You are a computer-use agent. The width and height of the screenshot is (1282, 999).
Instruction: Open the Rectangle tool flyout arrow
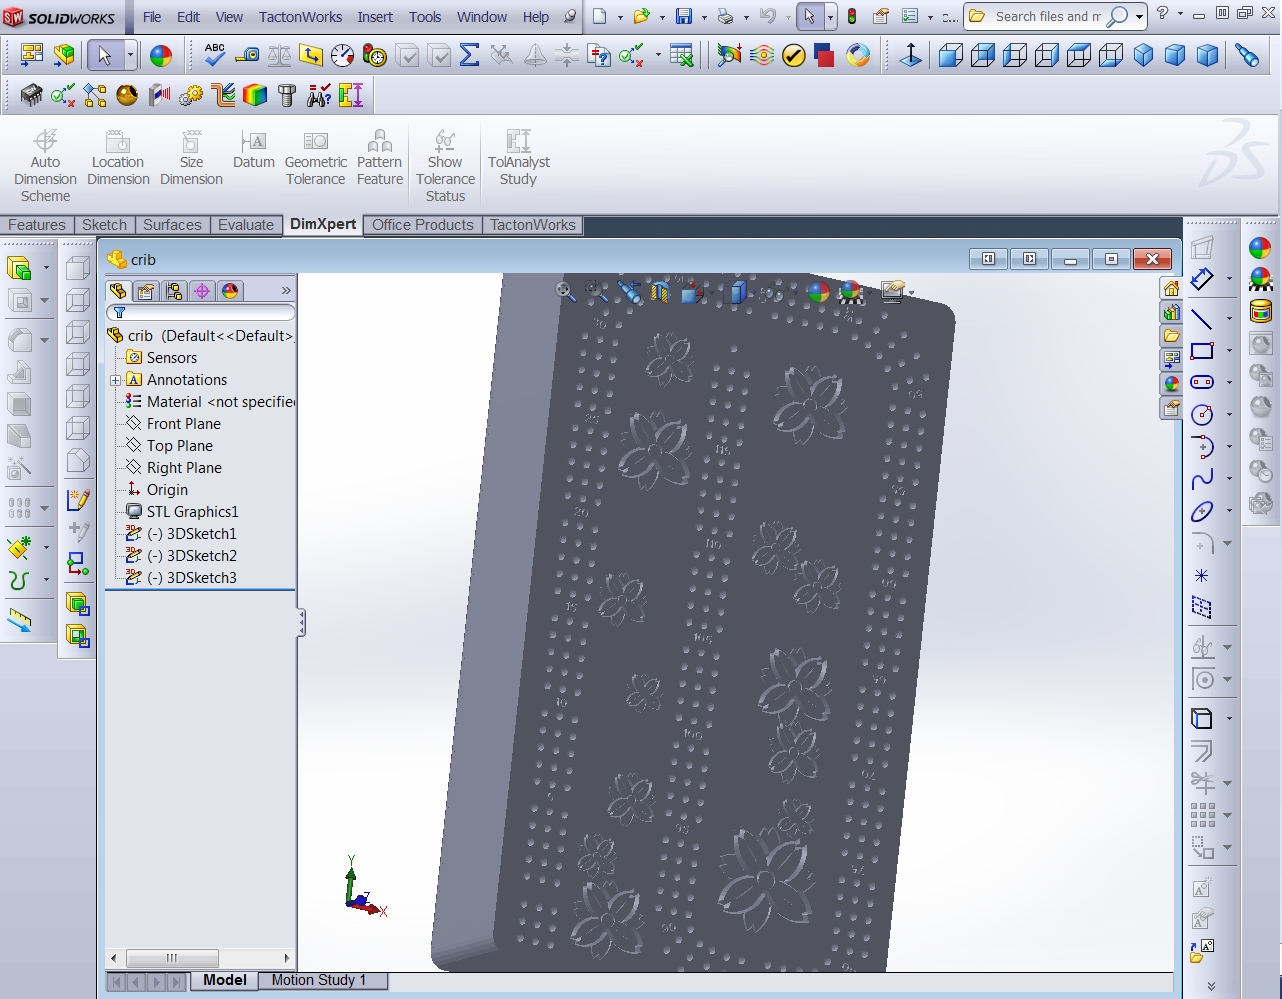(1230, 351)
